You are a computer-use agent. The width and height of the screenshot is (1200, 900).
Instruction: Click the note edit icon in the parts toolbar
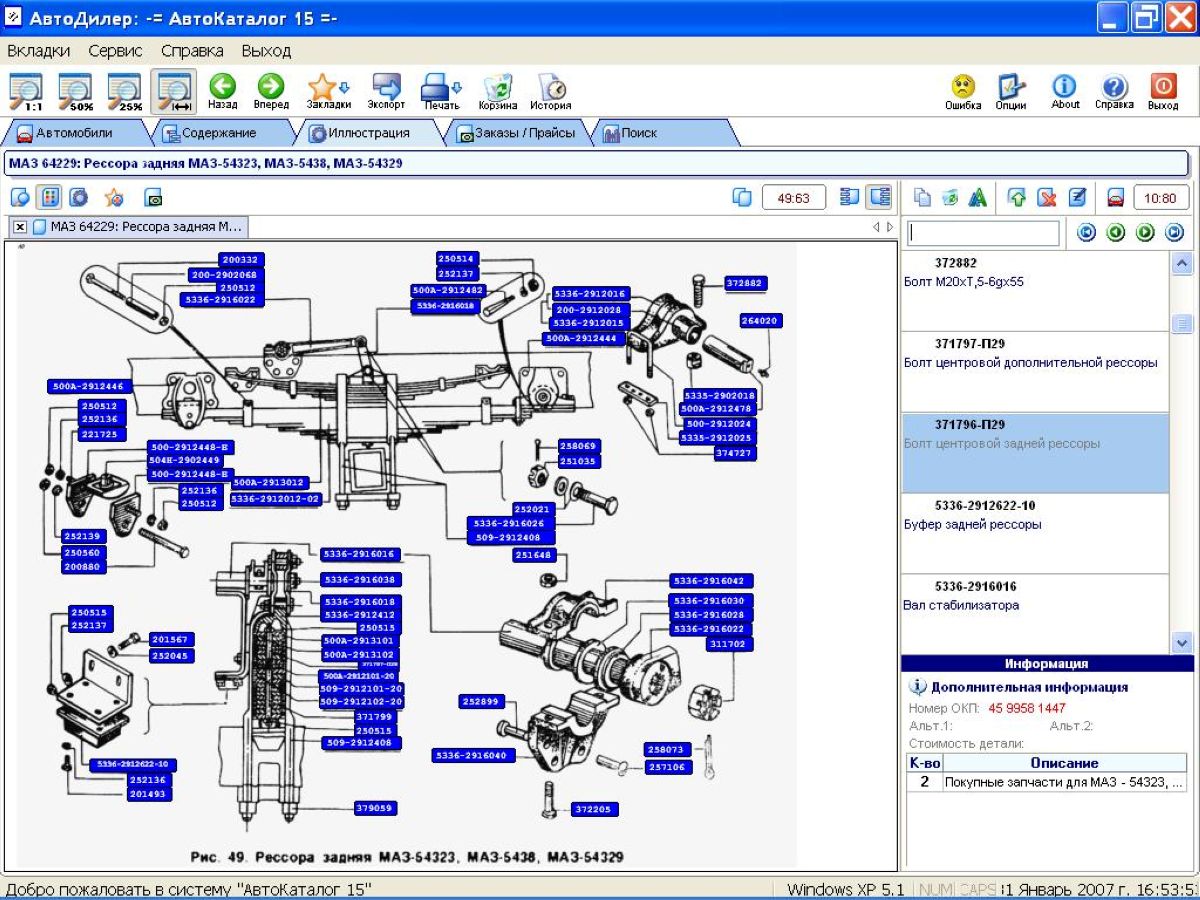click(x=1076, y=197)
